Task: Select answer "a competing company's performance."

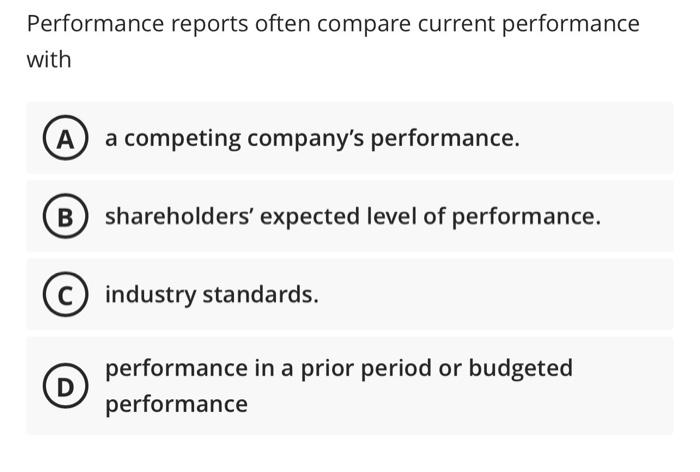Action: coord(312,138)
